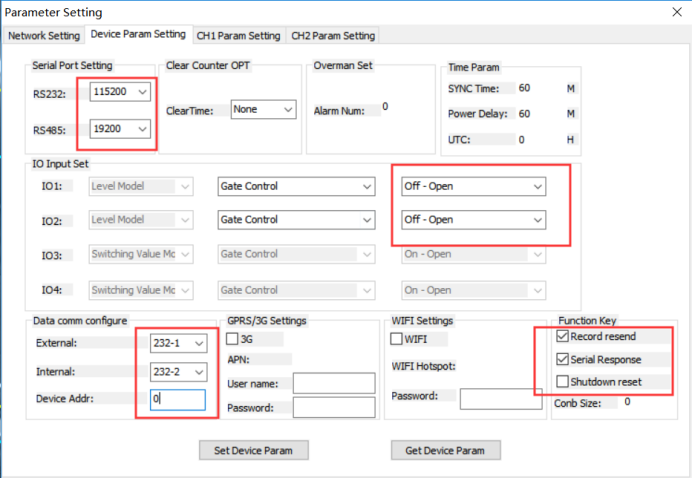Open the RS232 baud rate dropdown
This screenshot has height=478, width=692.
120,92
